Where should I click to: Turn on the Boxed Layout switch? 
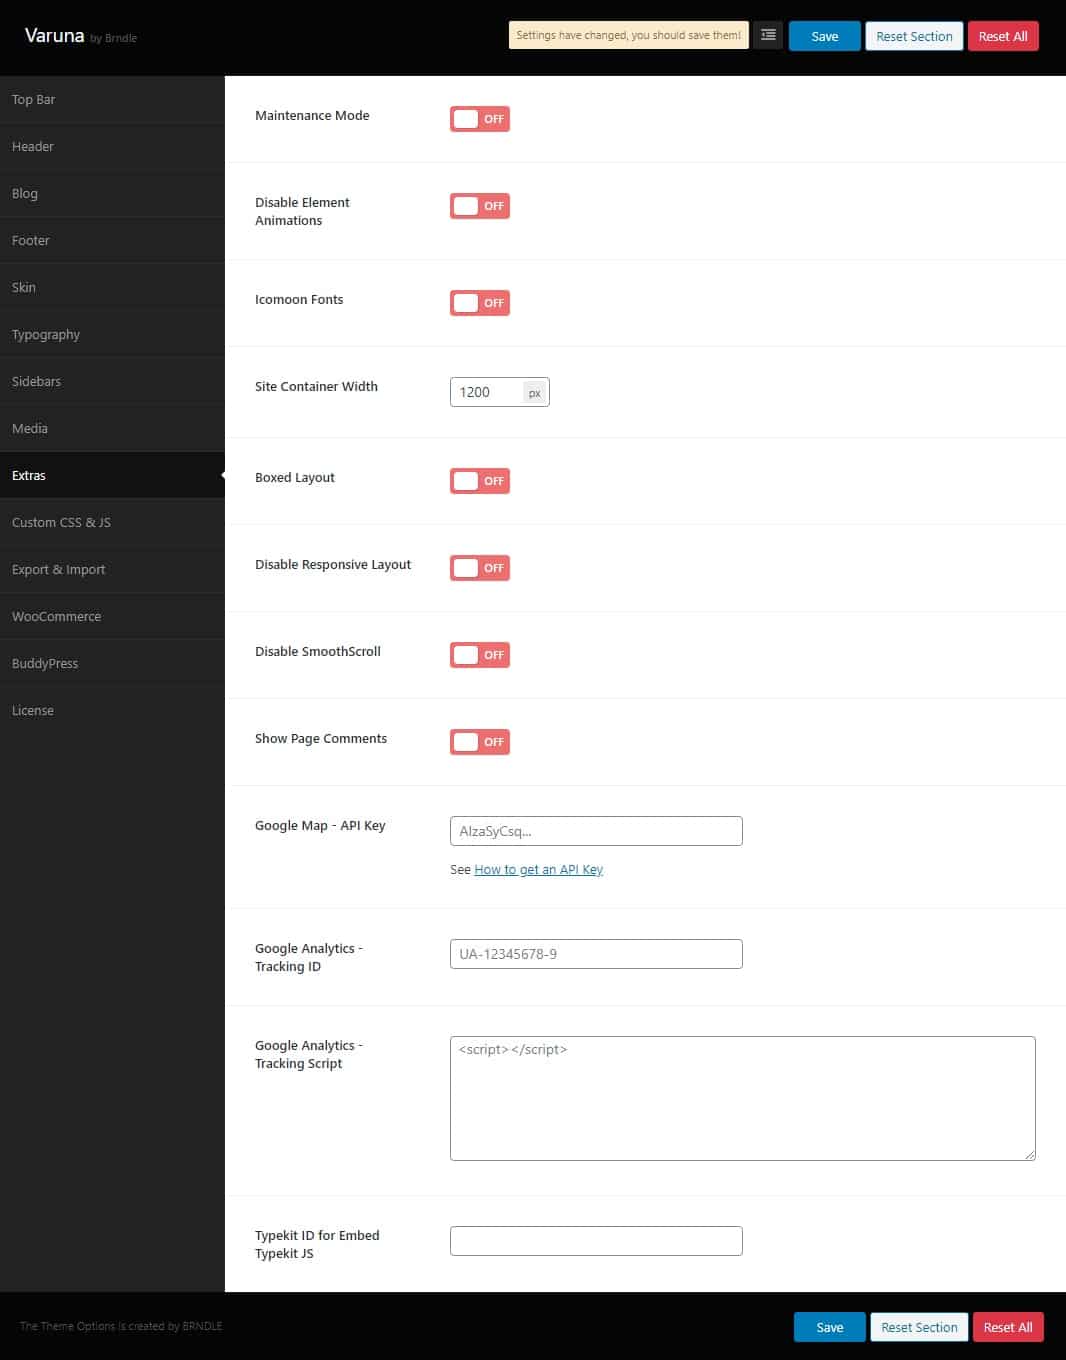pos(480,481)
